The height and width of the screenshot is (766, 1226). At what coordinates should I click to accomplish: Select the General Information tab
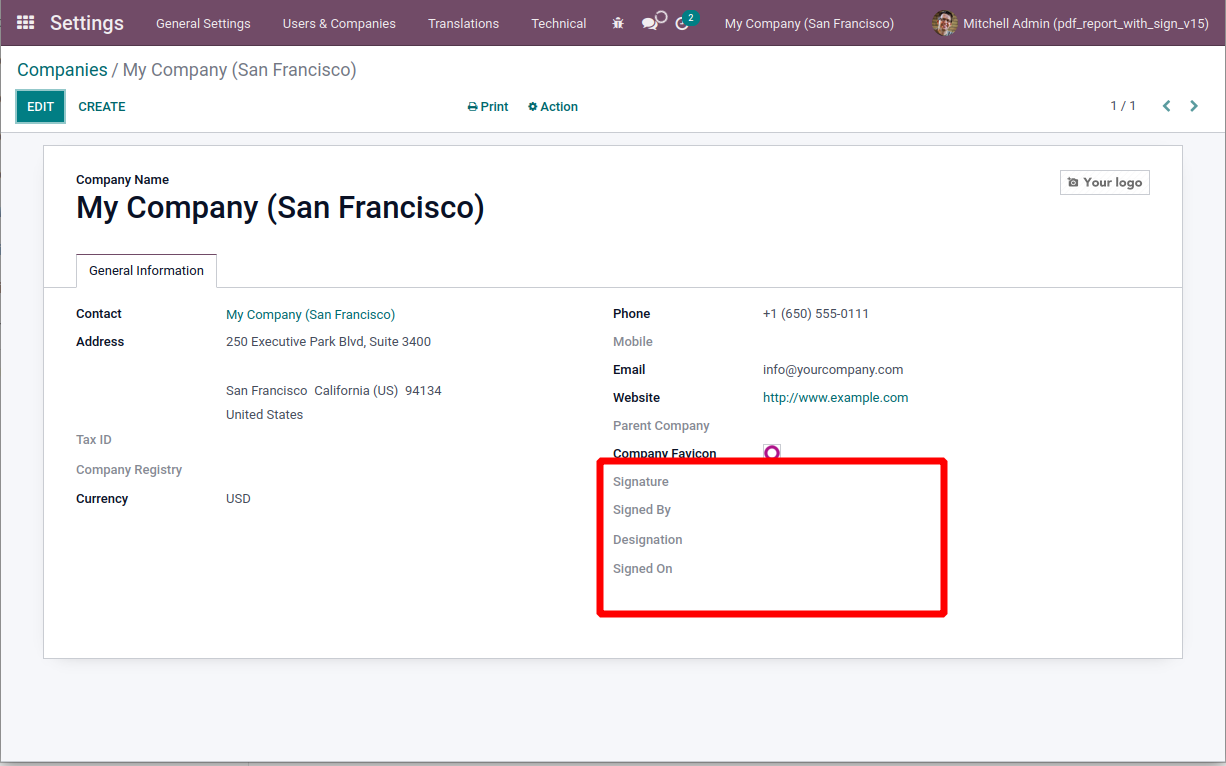click(x=146, y=271)
